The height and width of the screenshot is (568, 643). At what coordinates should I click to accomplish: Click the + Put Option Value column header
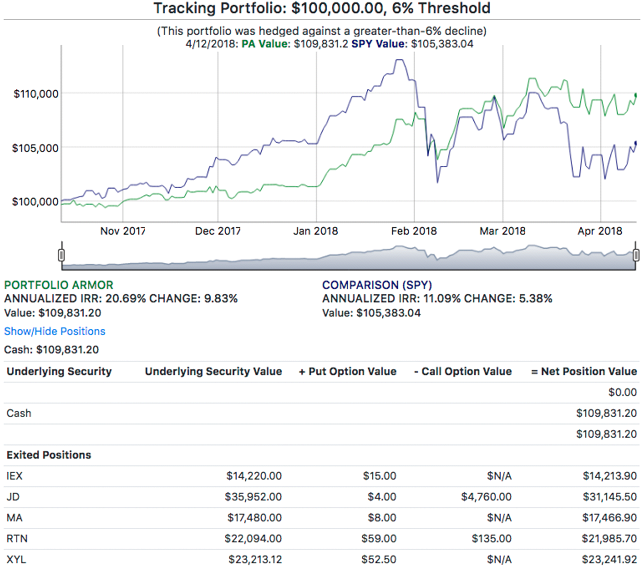(x=347, y=371)
